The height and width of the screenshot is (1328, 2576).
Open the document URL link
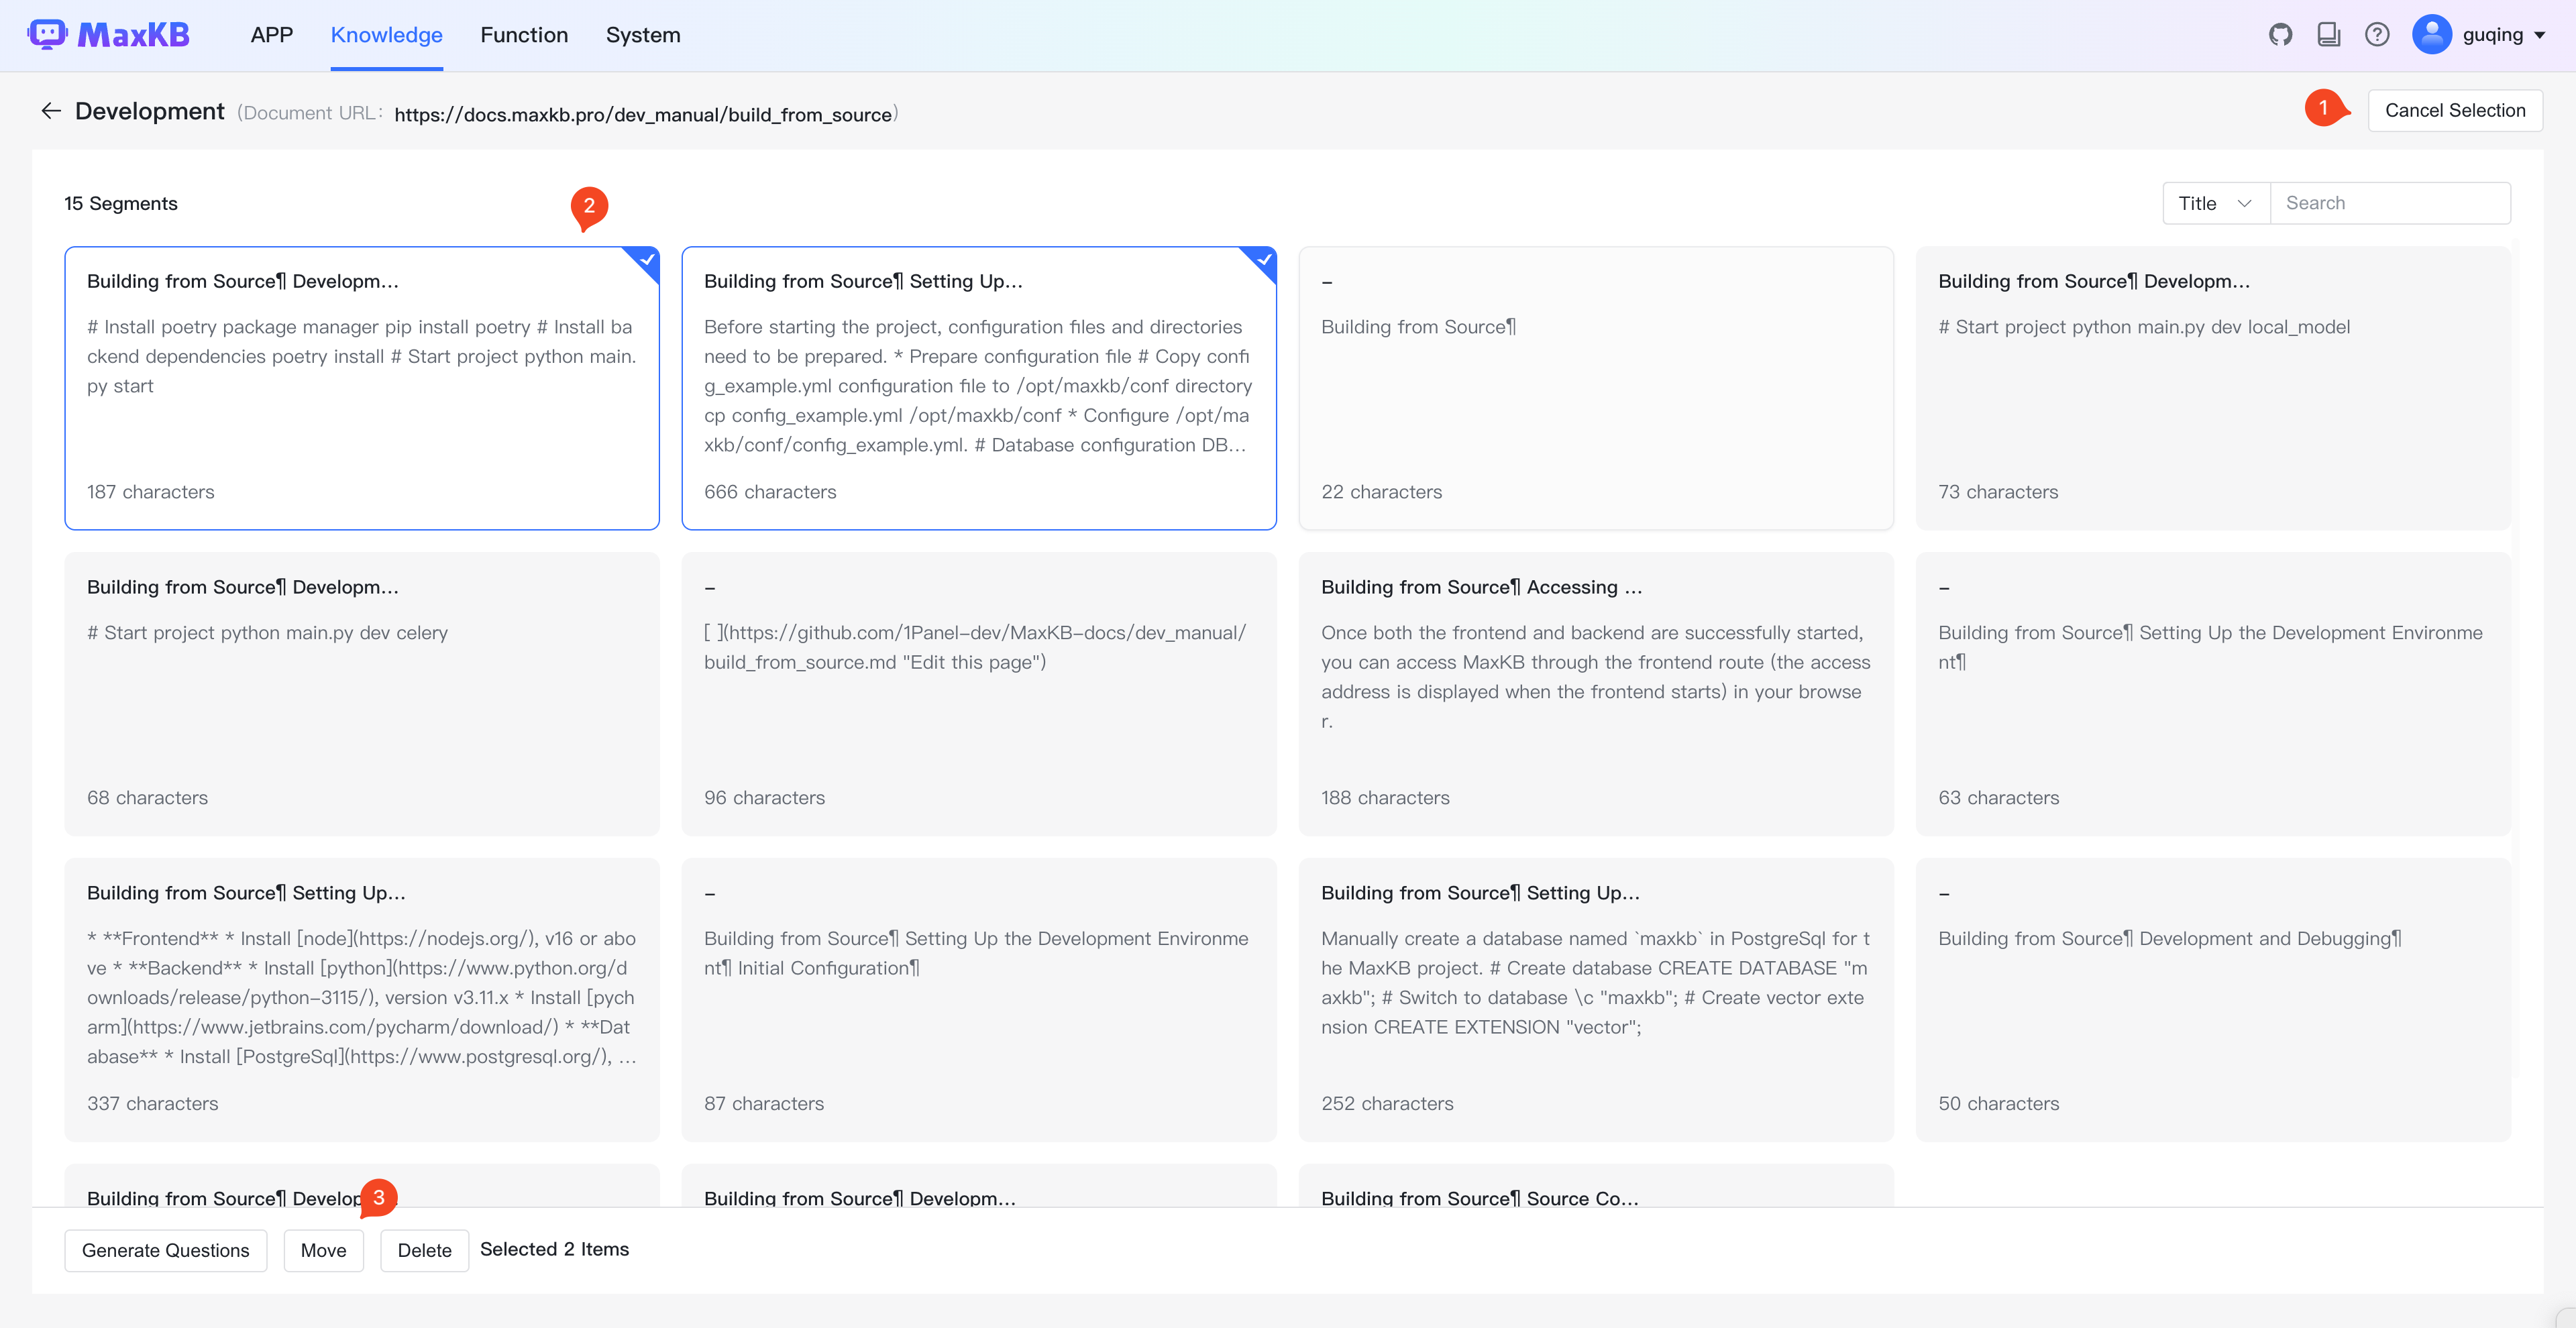point(643,114)
